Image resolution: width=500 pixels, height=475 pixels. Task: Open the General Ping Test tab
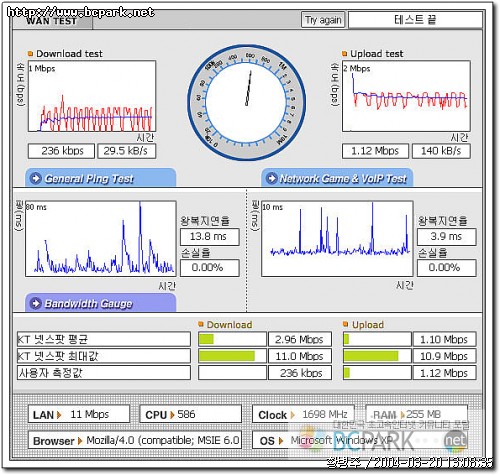pyautogui.click(x=101, y=178)
